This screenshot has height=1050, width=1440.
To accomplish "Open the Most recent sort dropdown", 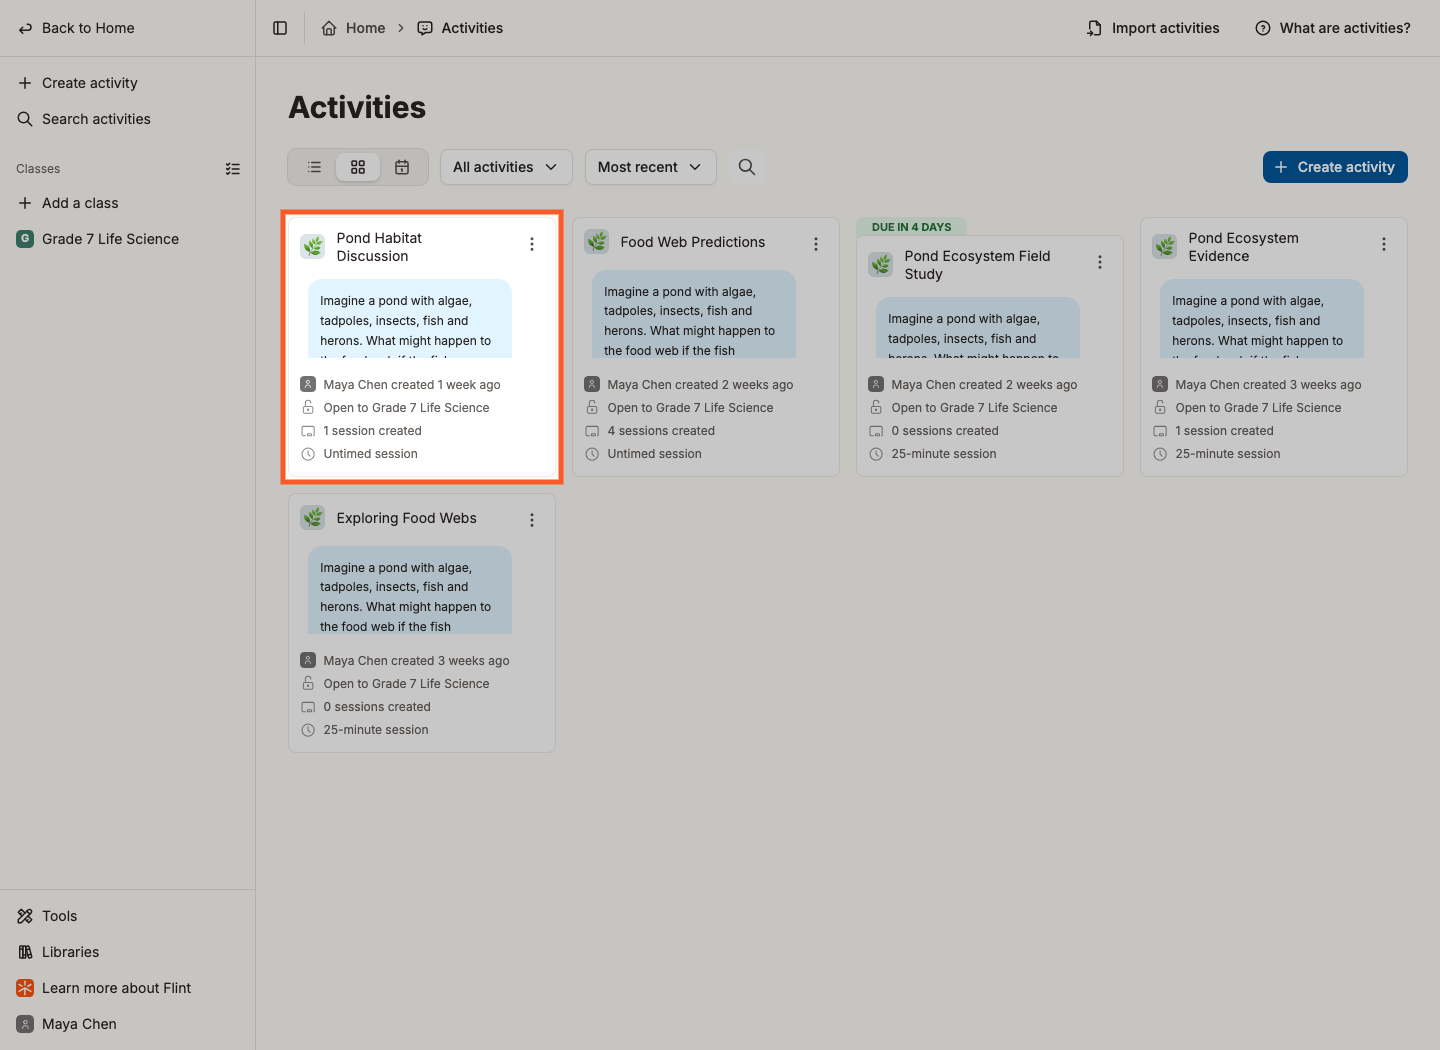I will pyautogui.click(x=651, y=167).
